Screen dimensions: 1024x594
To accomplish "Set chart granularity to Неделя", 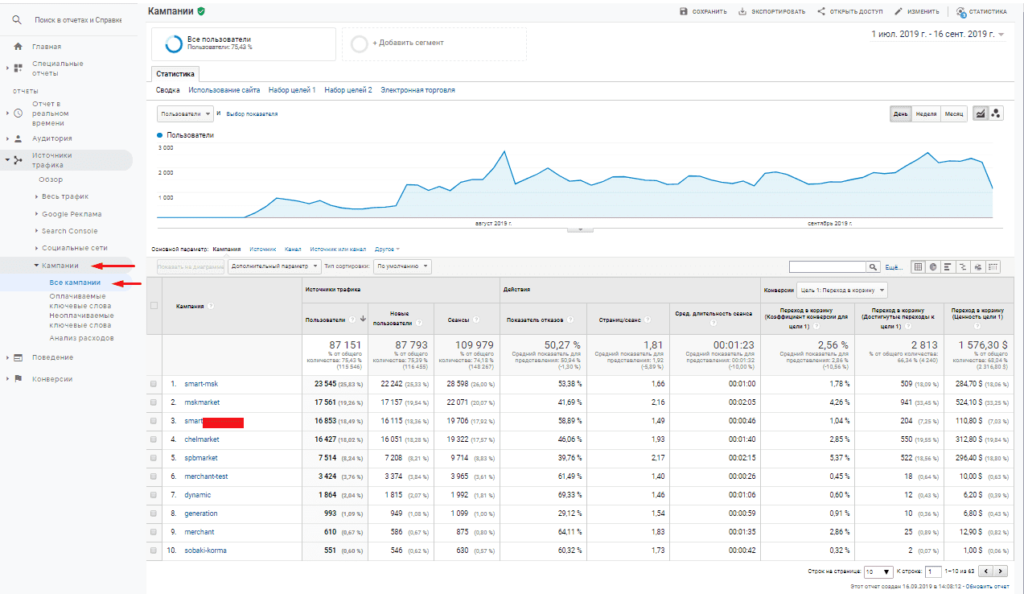I will pos(927,114).
